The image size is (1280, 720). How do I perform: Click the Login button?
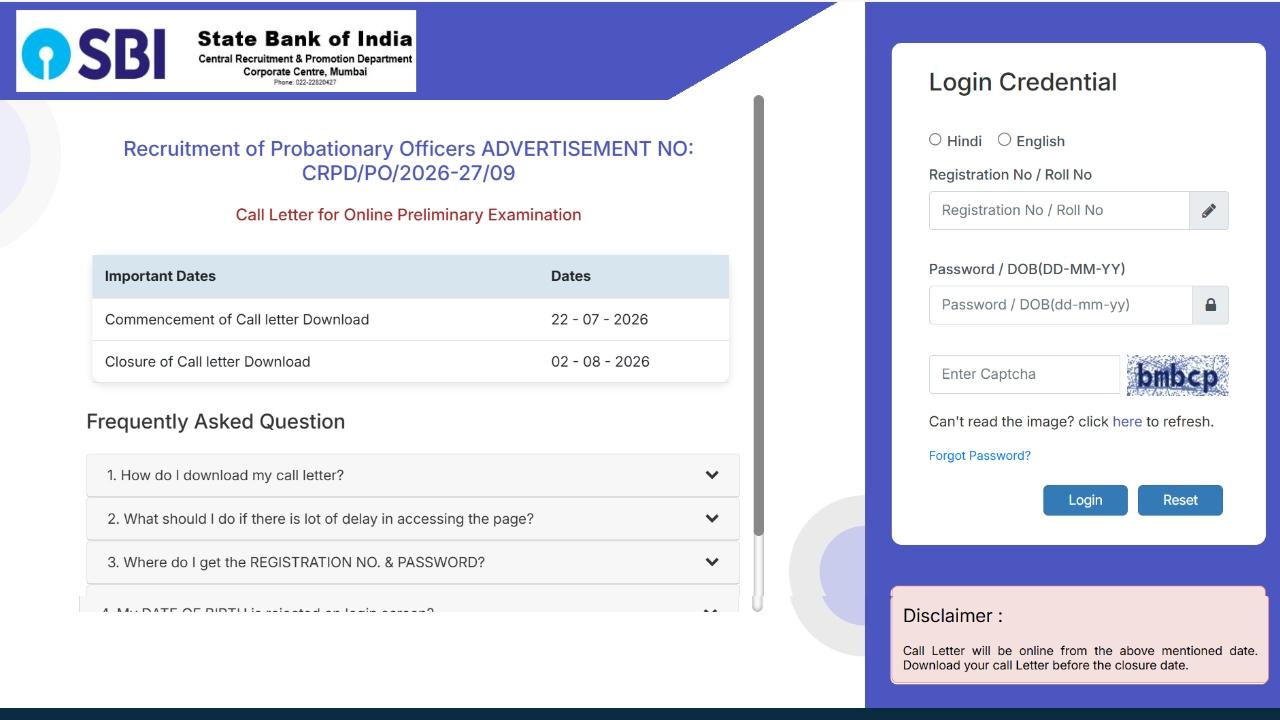1085,500
